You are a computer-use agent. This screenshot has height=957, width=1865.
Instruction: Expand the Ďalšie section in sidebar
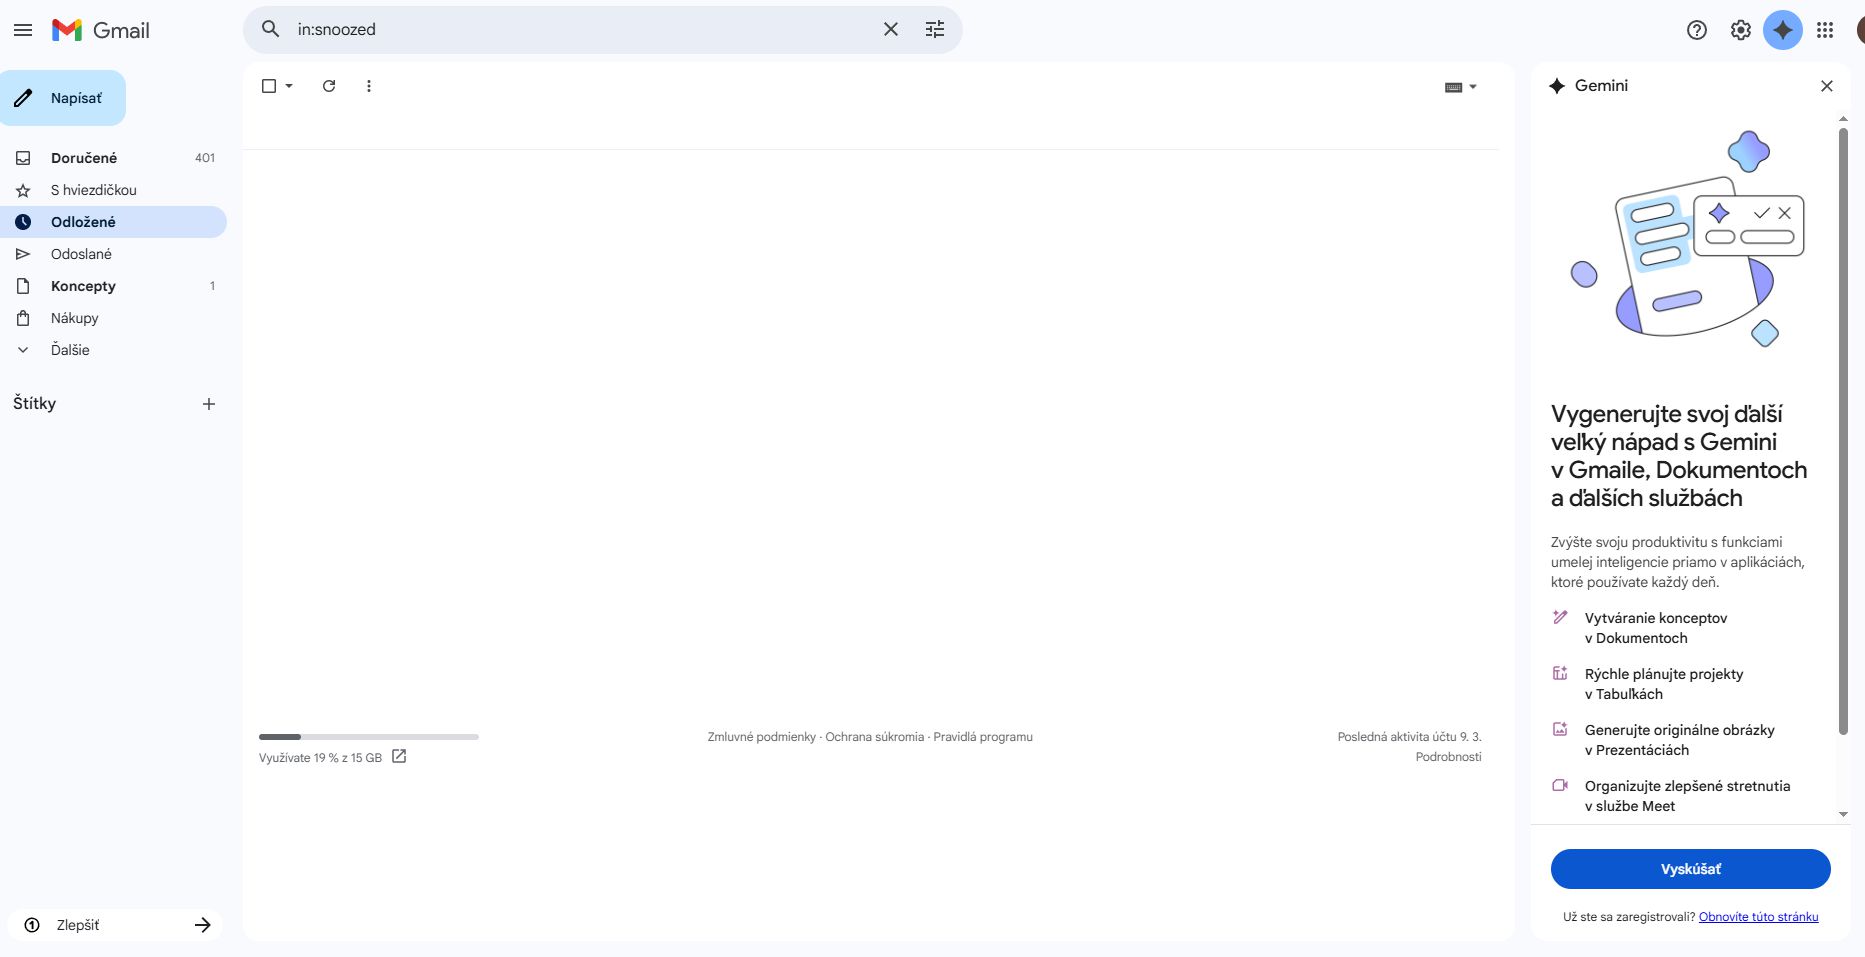click(x=70, y=350)
